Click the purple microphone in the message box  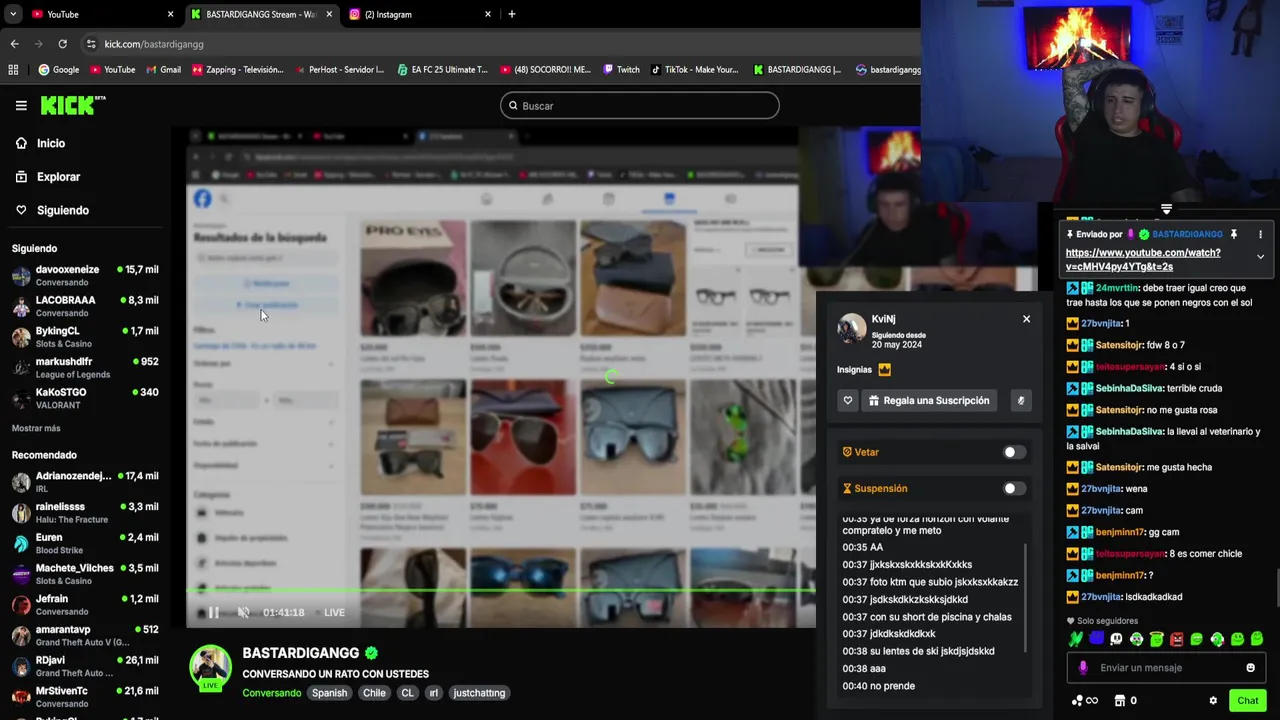[x=1083, y=668]
